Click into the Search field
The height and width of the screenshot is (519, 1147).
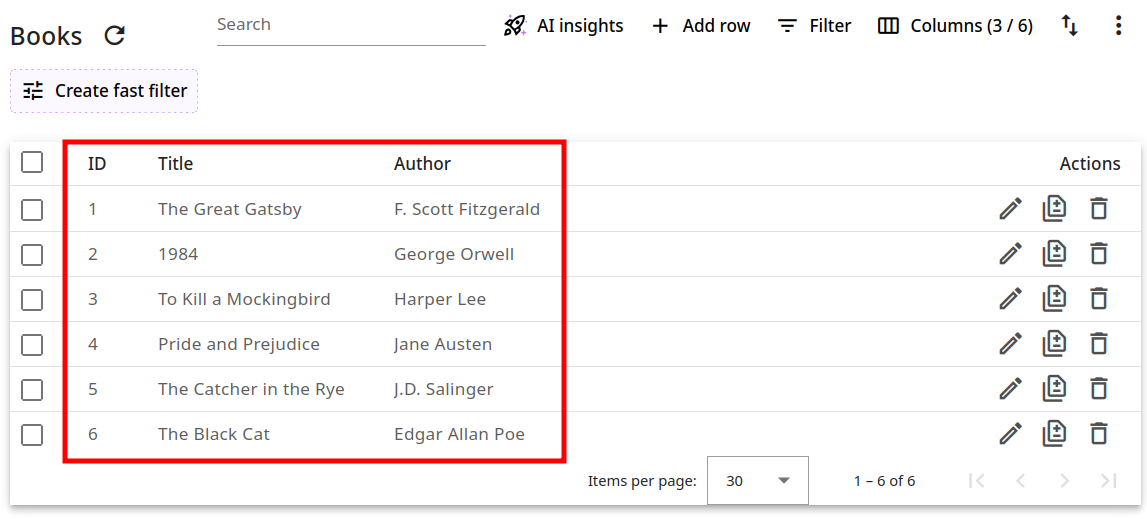pyautogui.click(x=350, y=25)
